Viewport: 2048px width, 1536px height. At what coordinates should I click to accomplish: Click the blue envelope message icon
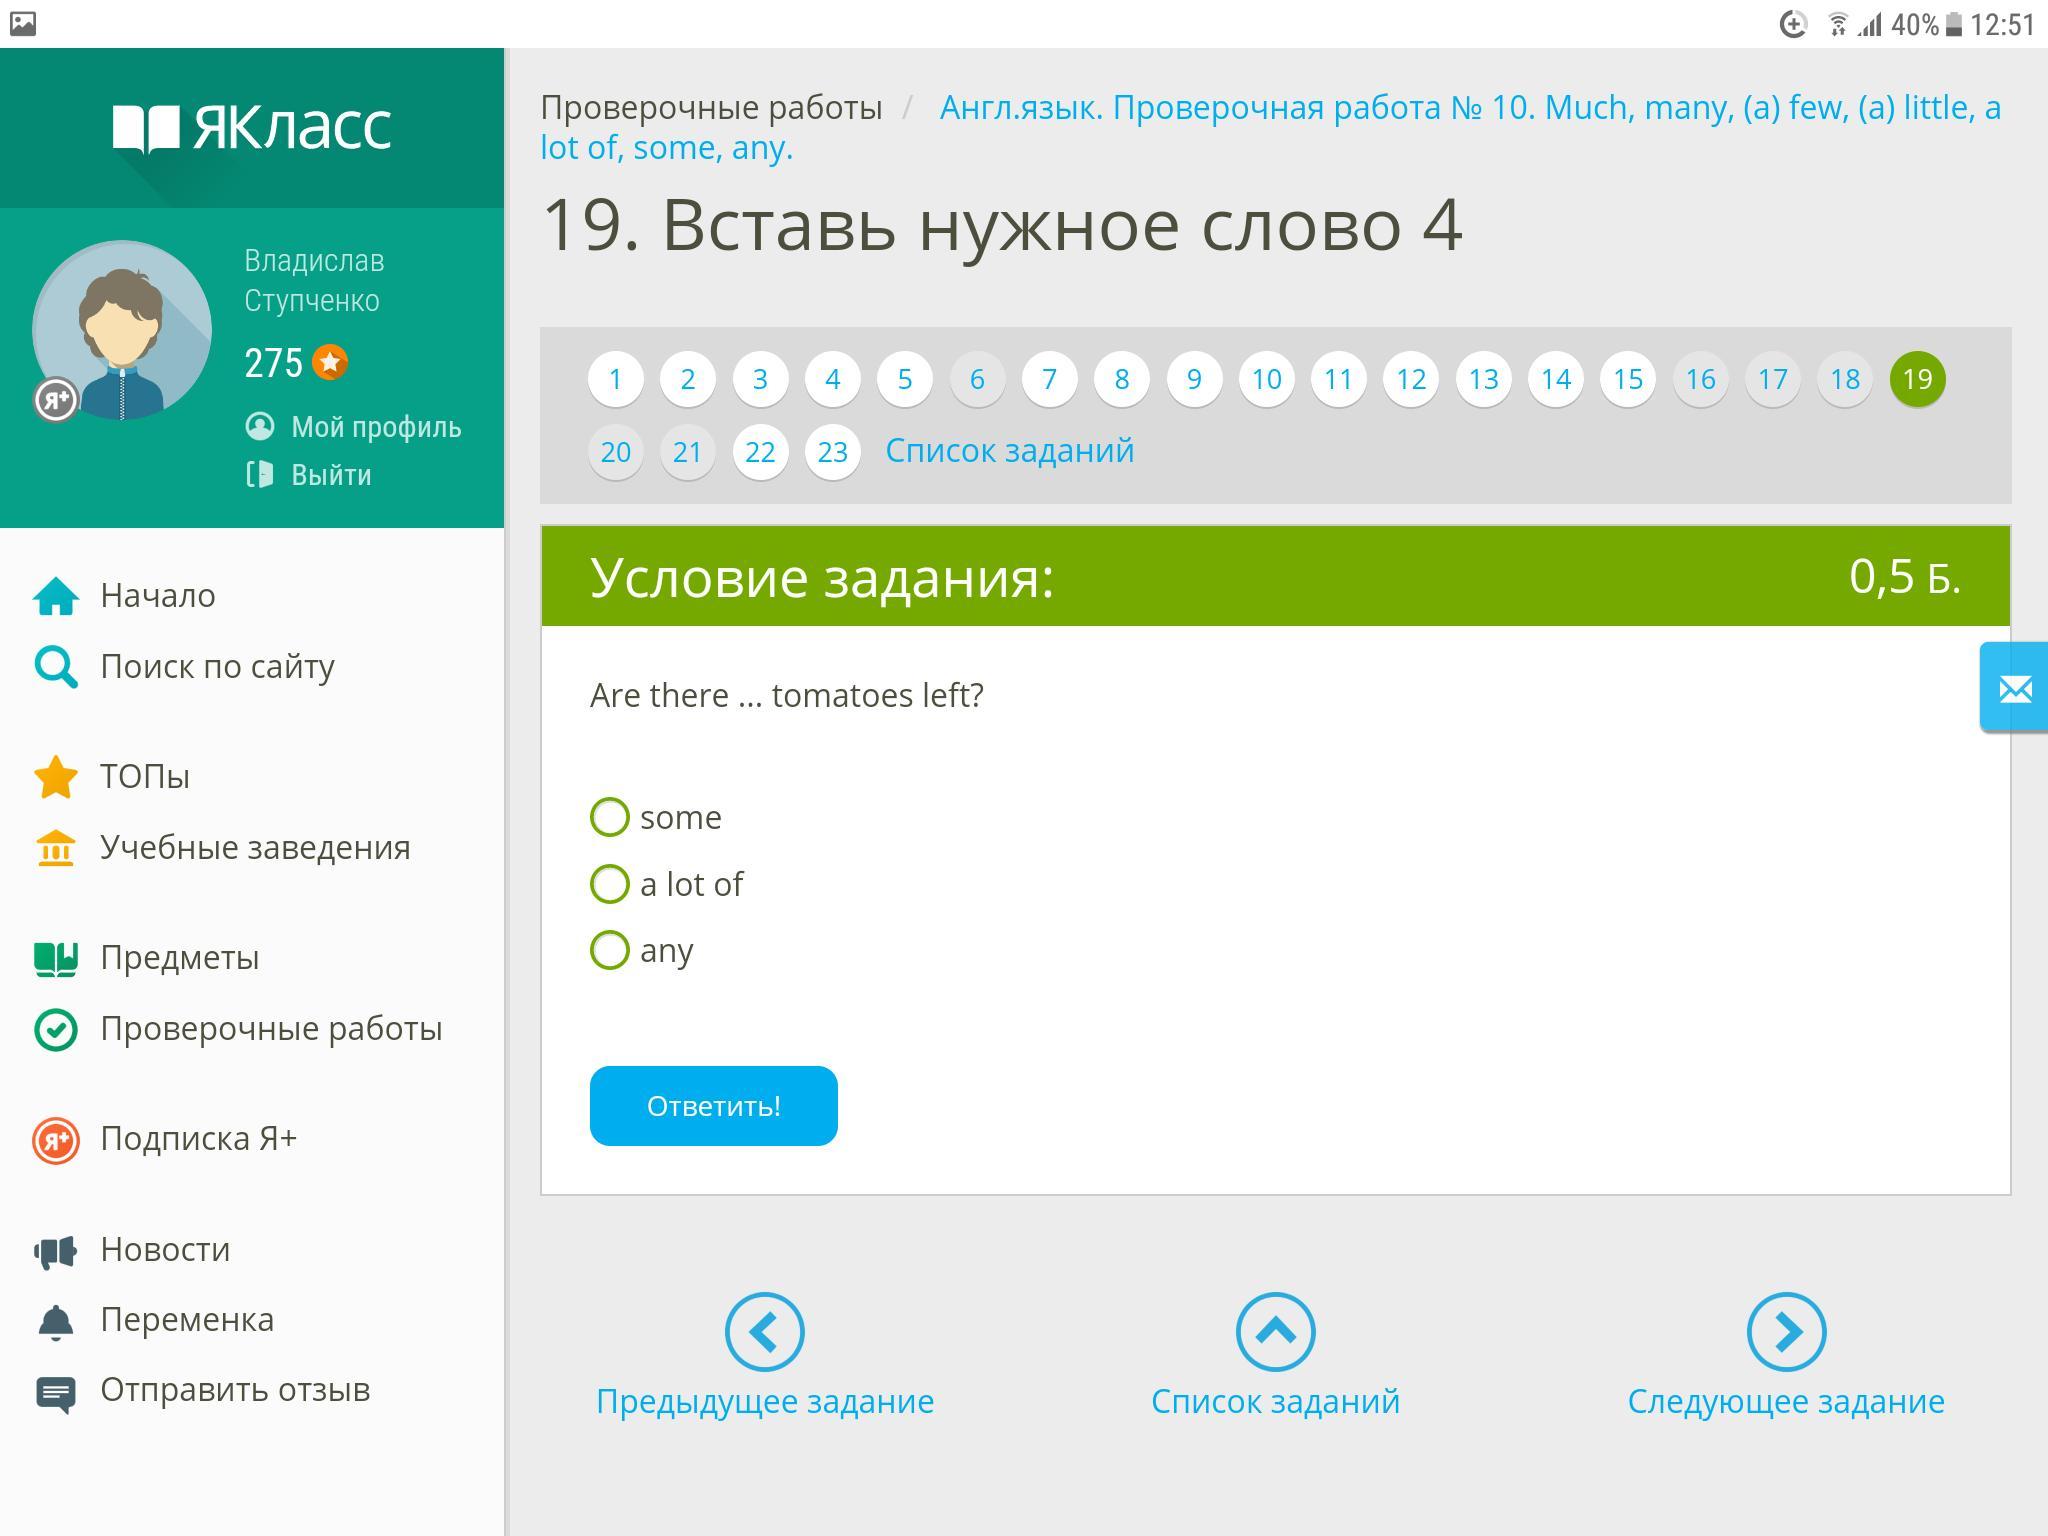point(2014,689)
